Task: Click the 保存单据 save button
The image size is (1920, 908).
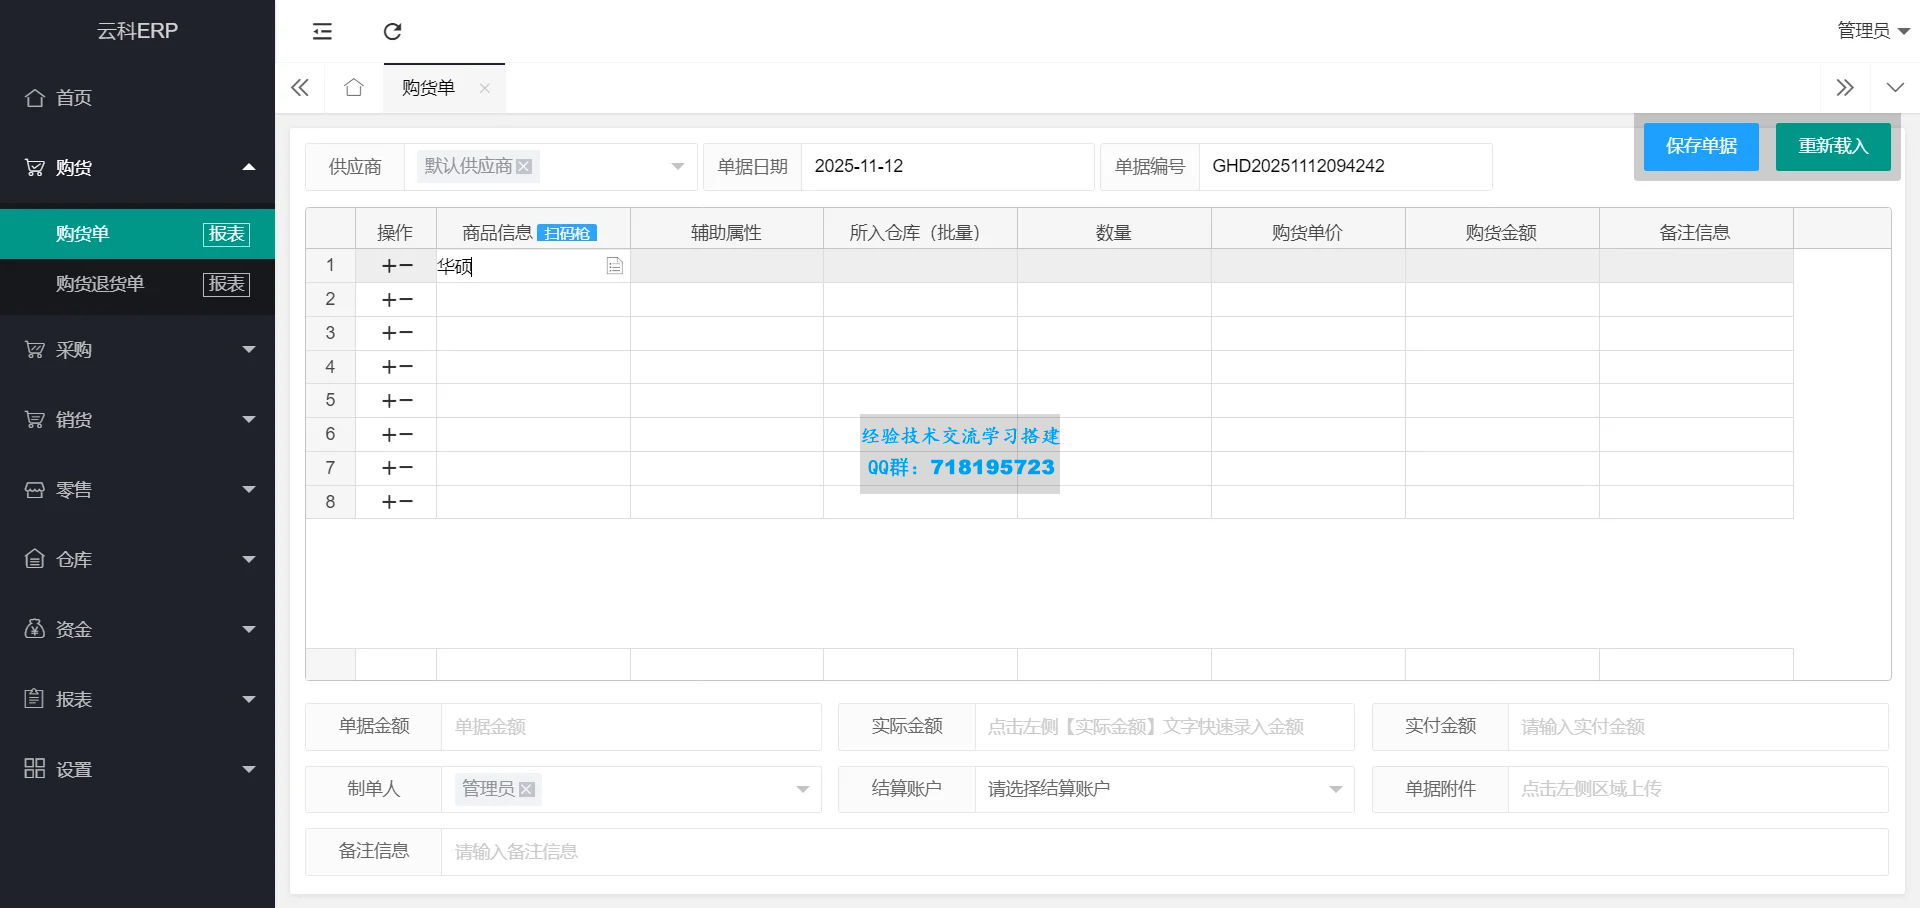Action: 1700,147
